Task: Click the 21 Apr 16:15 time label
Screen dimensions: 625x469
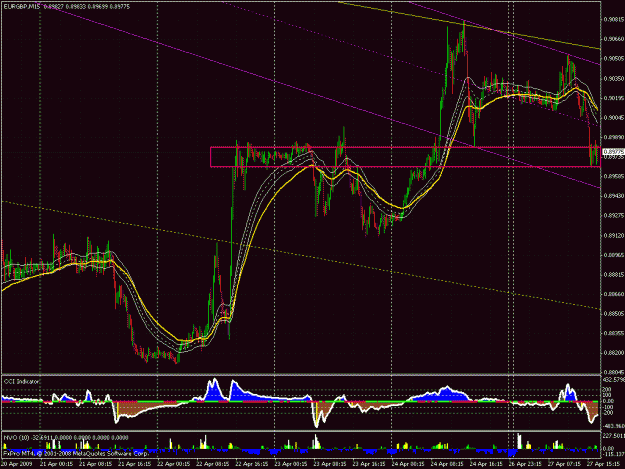Action: [x=135, y=464]
